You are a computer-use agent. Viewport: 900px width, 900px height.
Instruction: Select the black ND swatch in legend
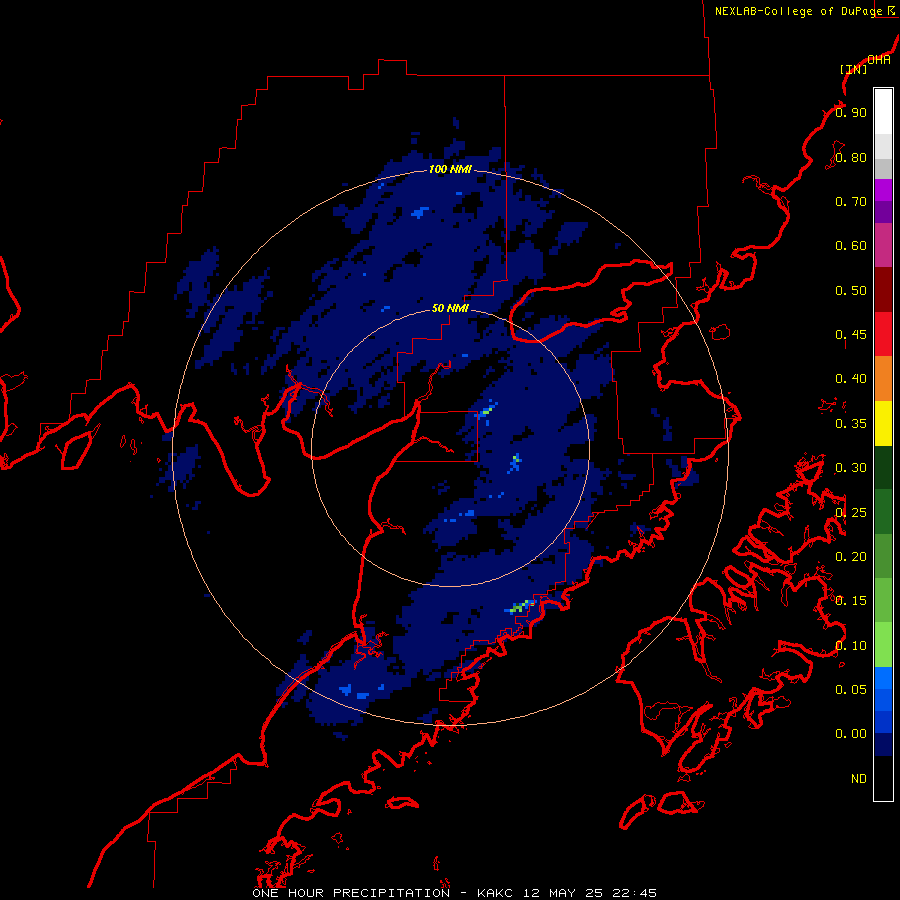pyautogui.click(x=883, y=778)
